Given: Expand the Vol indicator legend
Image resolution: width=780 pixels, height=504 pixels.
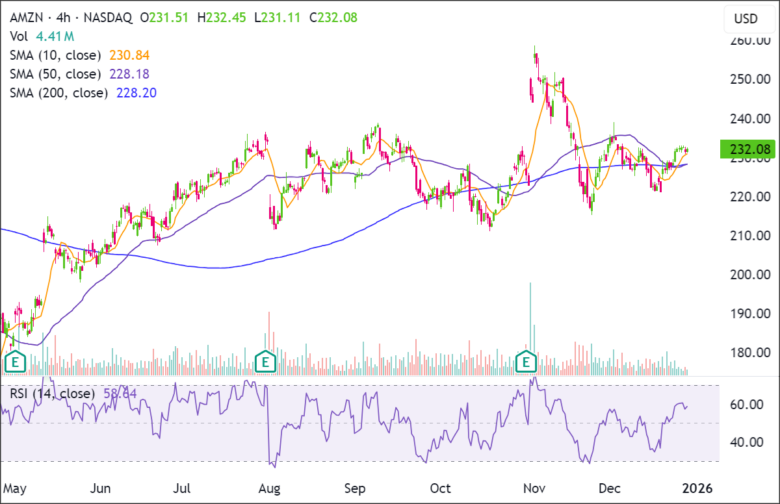Looking at the screenshot, I should [x=19, y=37].
